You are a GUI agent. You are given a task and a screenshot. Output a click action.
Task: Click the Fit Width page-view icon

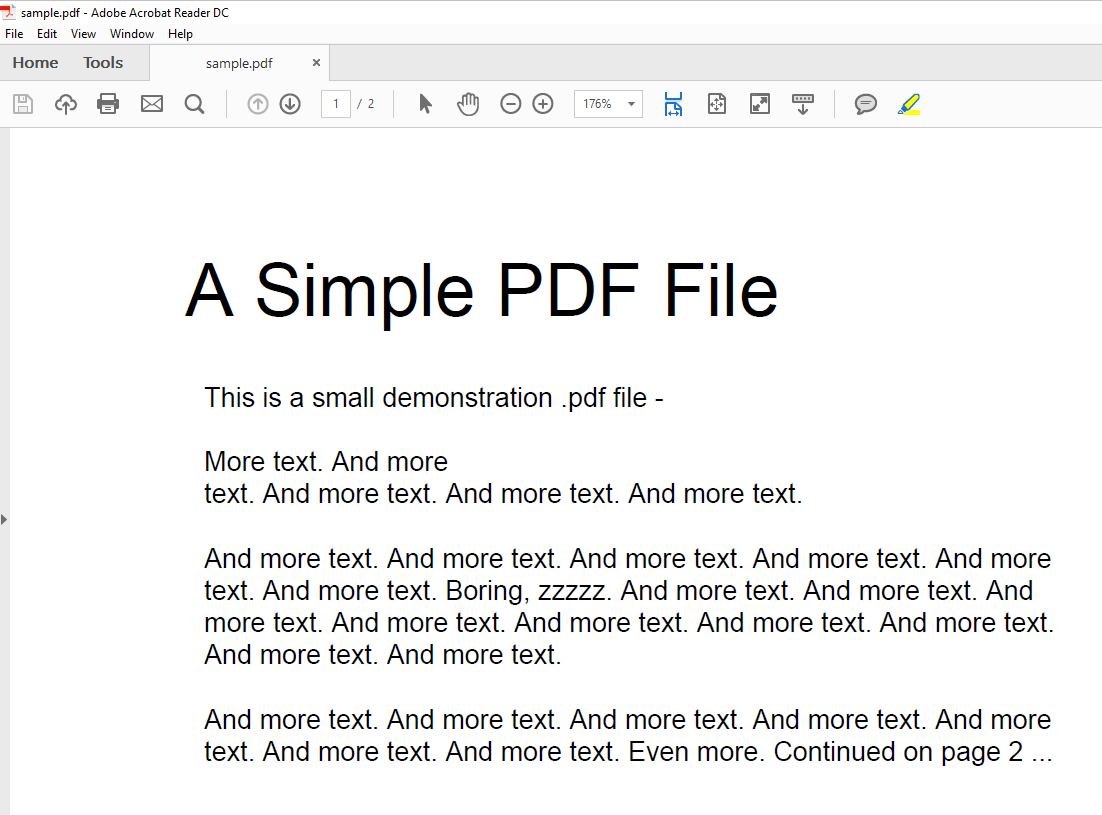pyautogui.click(x=673, y=103)
